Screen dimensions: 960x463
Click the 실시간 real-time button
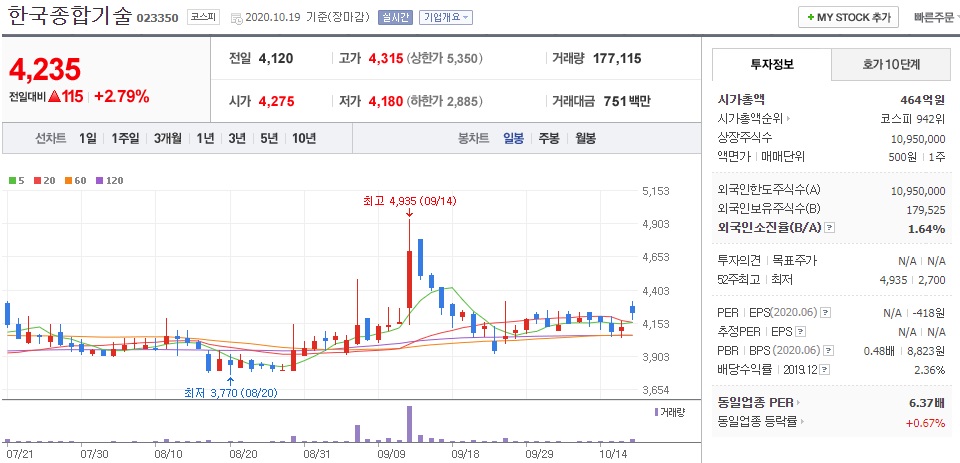point(396,17)
